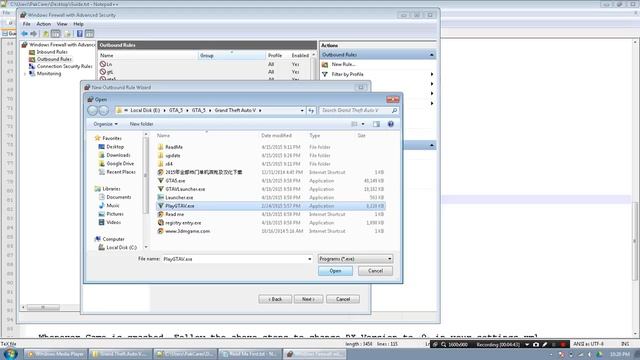The image size is (640, 360).
Task: Open Downloads under Favorites
Action: [118, 155]
